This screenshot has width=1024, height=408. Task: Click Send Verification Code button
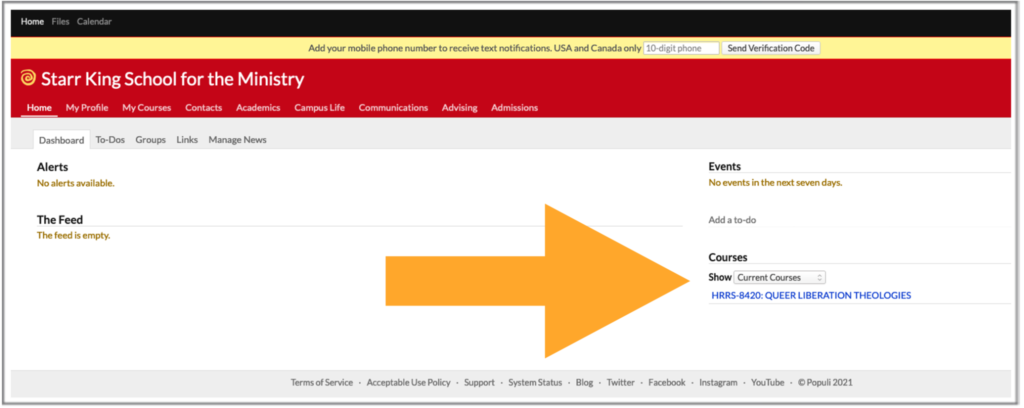pos(771,48)
